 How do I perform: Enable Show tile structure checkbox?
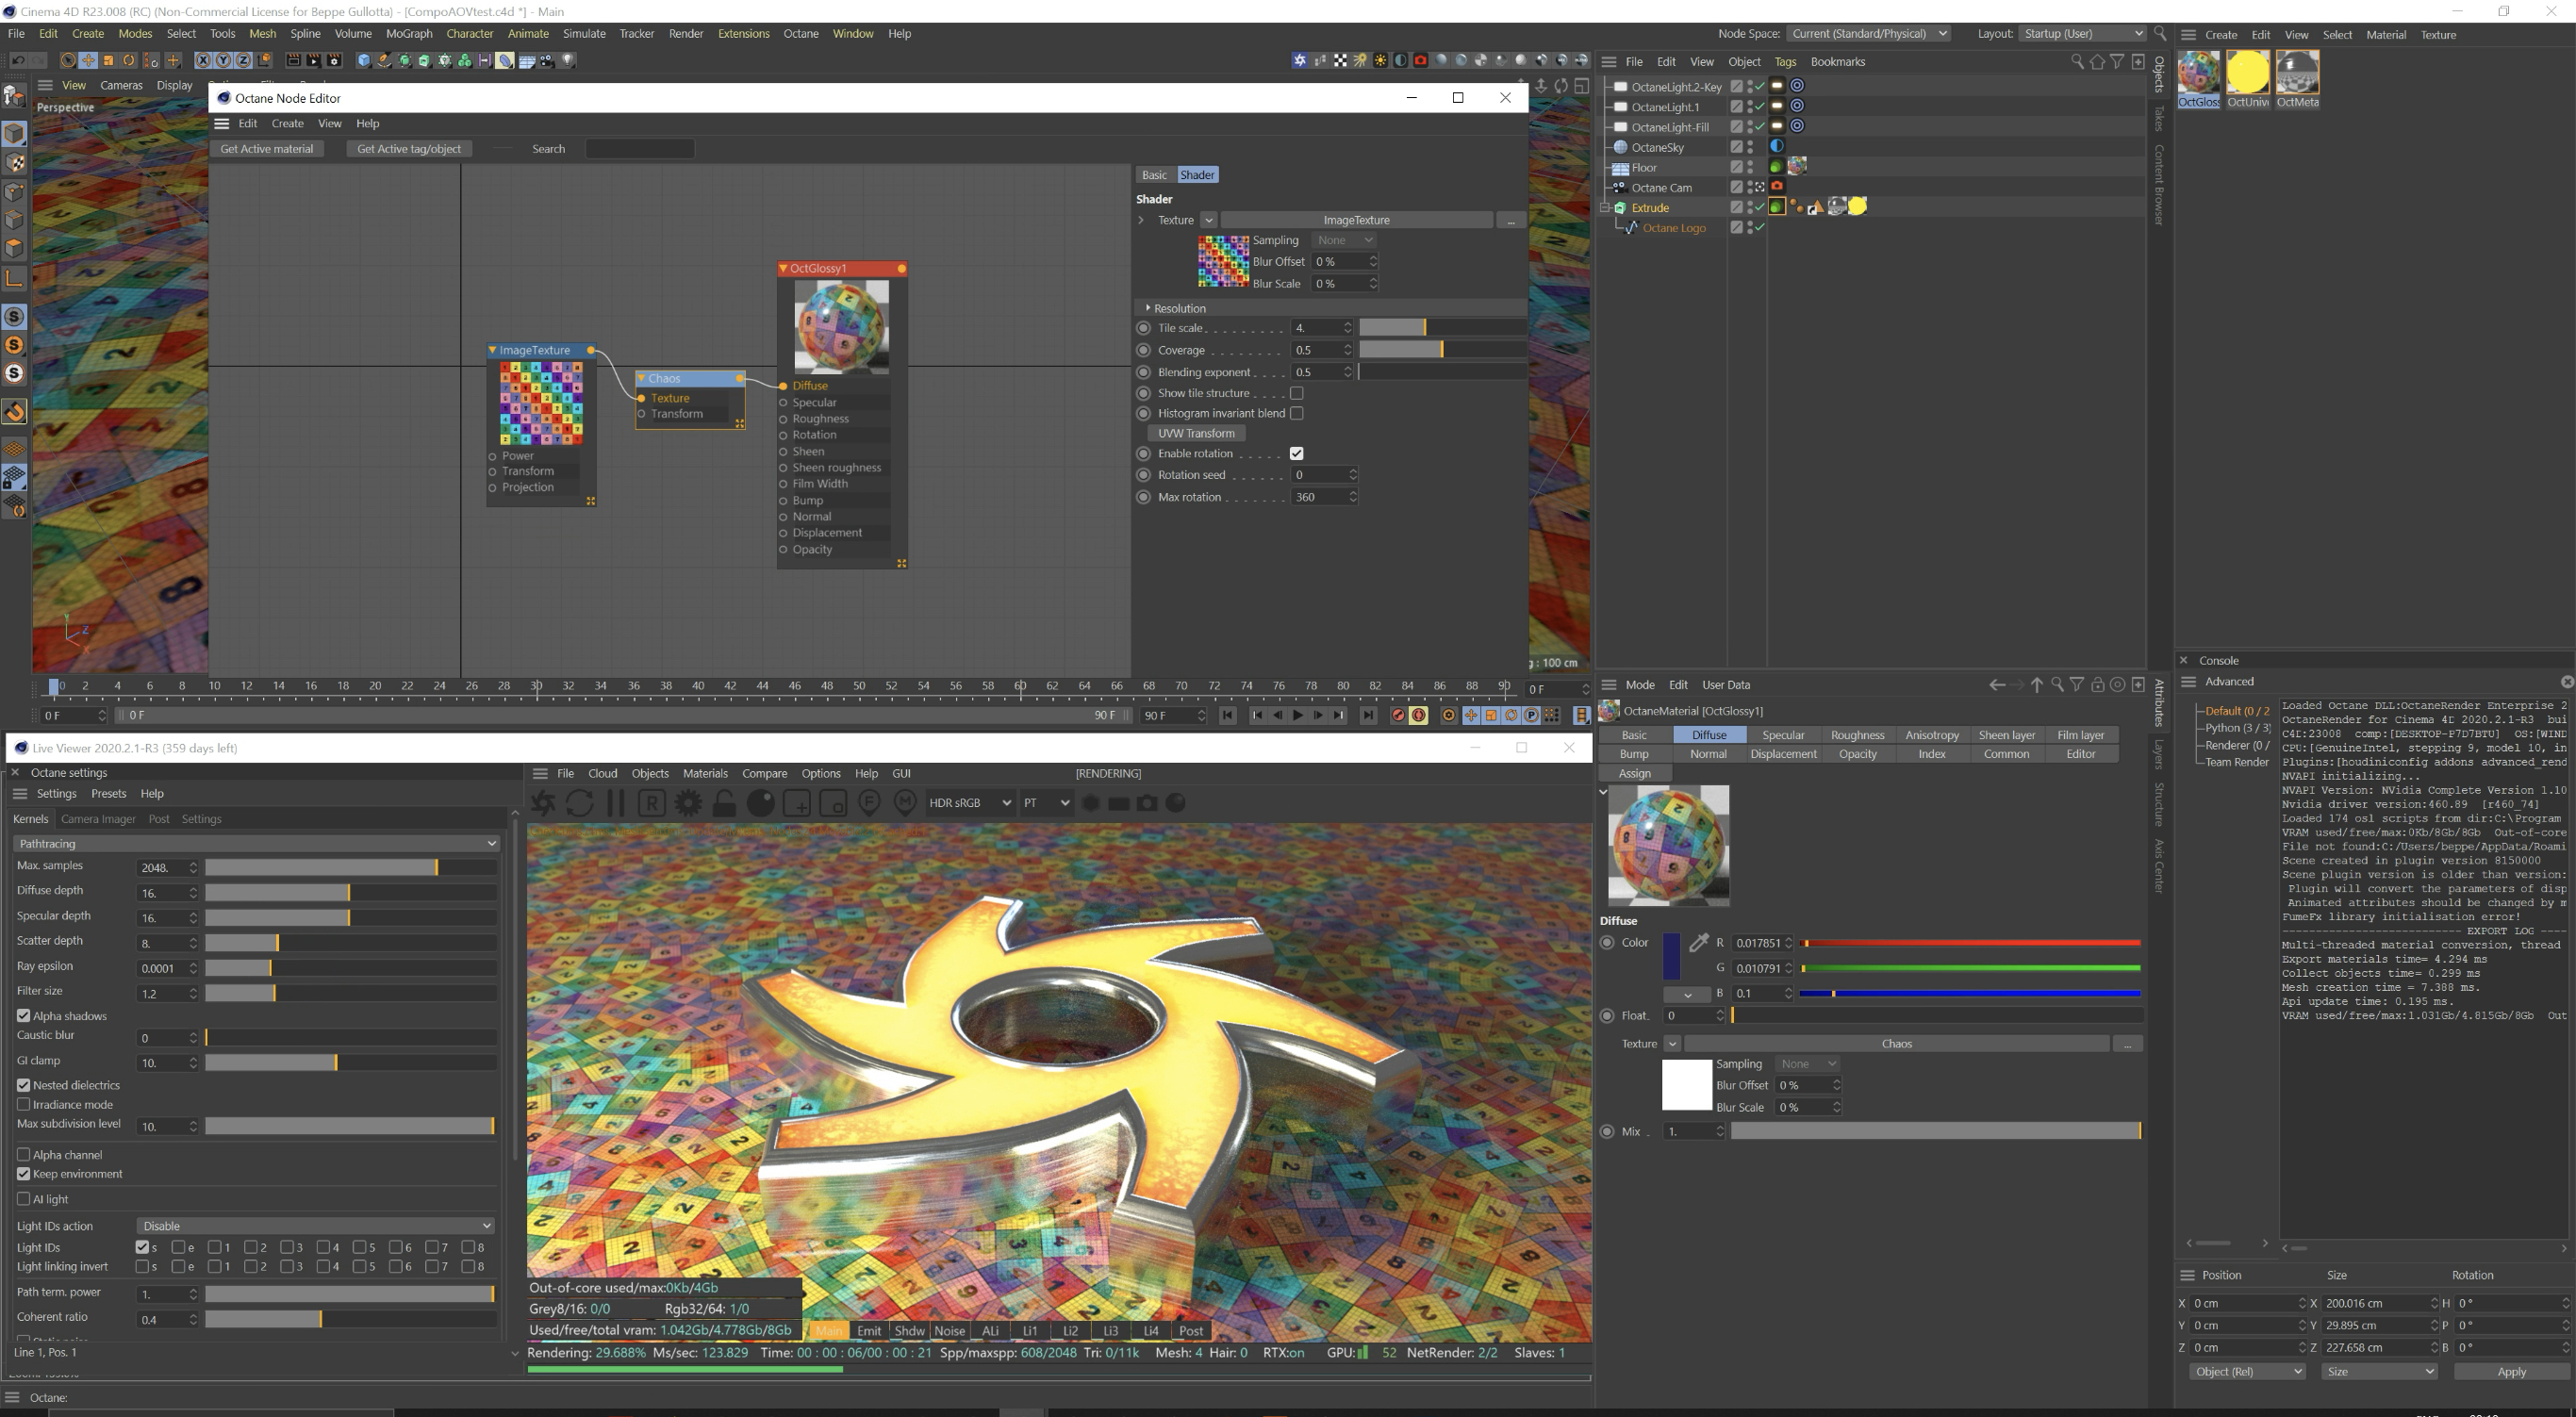point(1296,394)
